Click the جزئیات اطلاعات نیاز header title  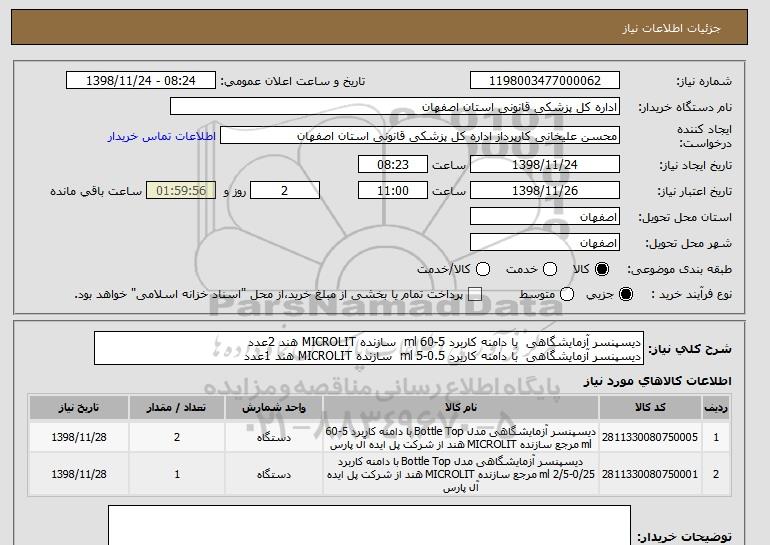point(671,28)
